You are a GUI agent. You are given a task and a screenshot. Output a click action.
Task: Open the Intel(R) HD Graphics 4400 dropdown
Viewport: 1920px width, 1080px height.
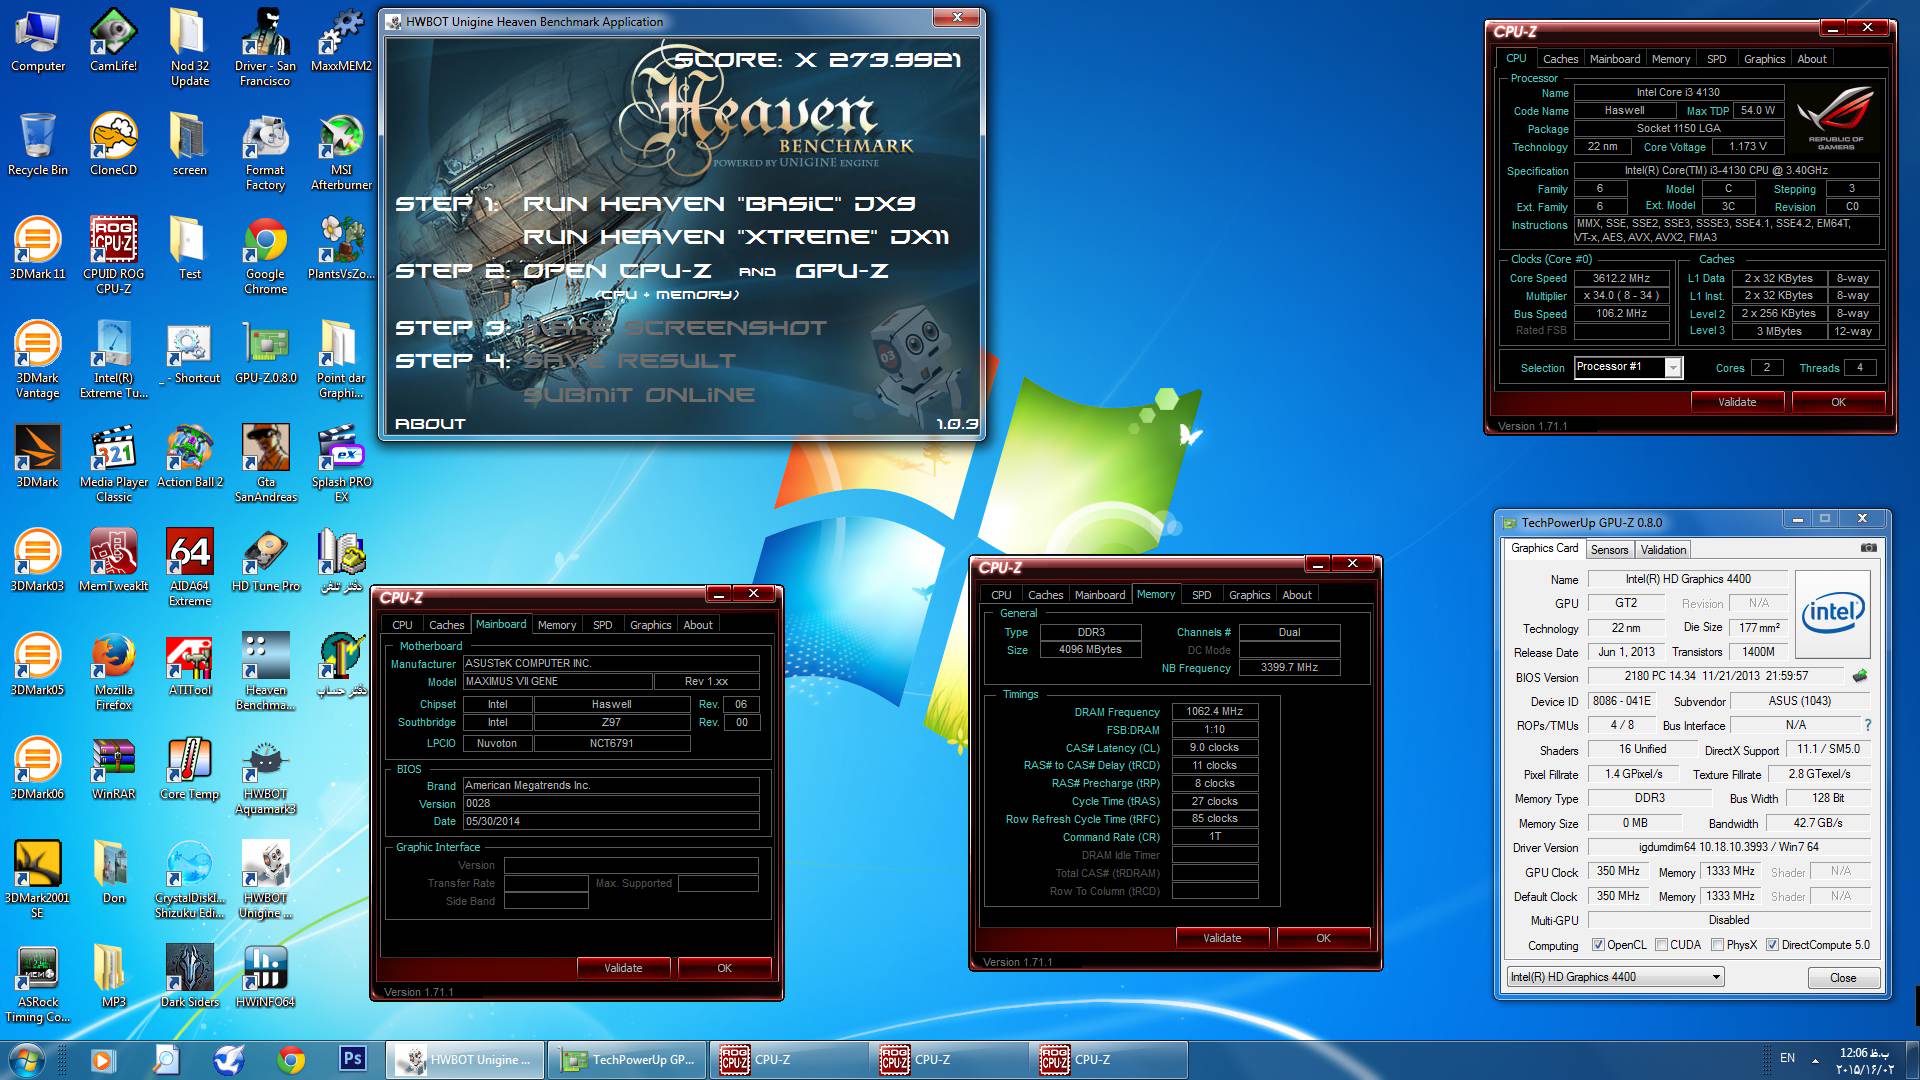(x=1615, y=977)
